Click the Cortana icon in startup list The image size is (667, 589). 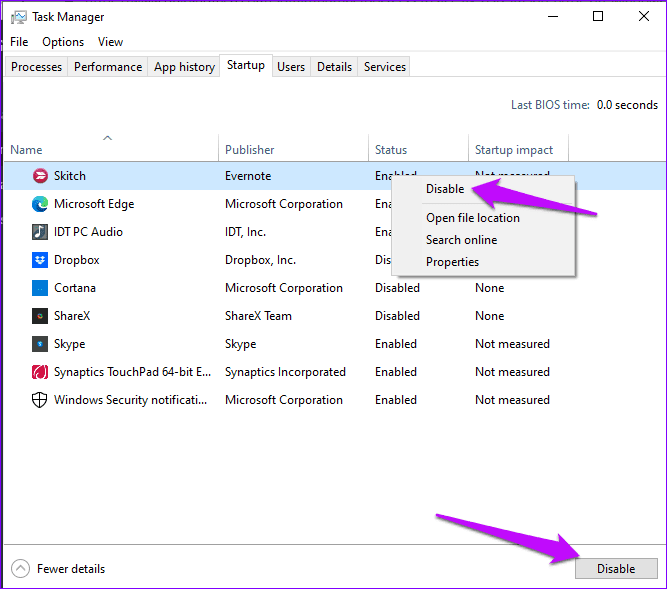pyautogui.click(x=40, y=288)
